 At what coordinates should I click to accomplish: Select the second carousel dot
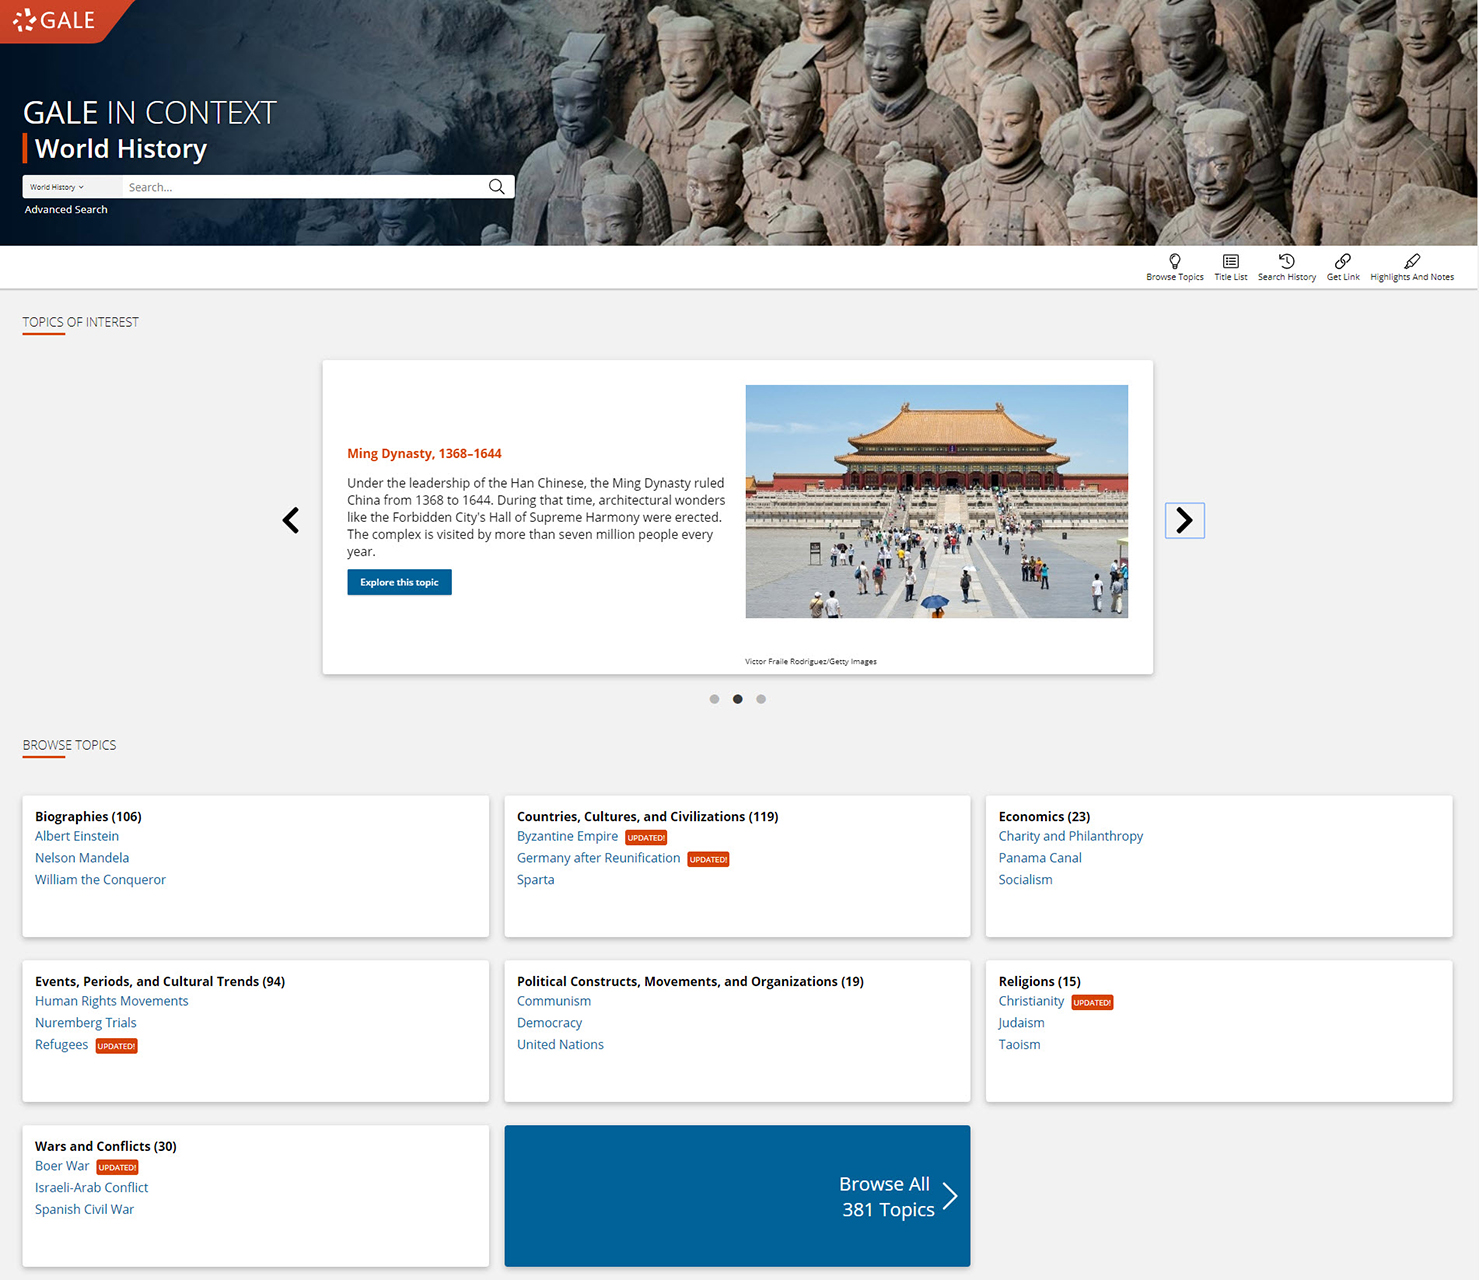point(738,699)
